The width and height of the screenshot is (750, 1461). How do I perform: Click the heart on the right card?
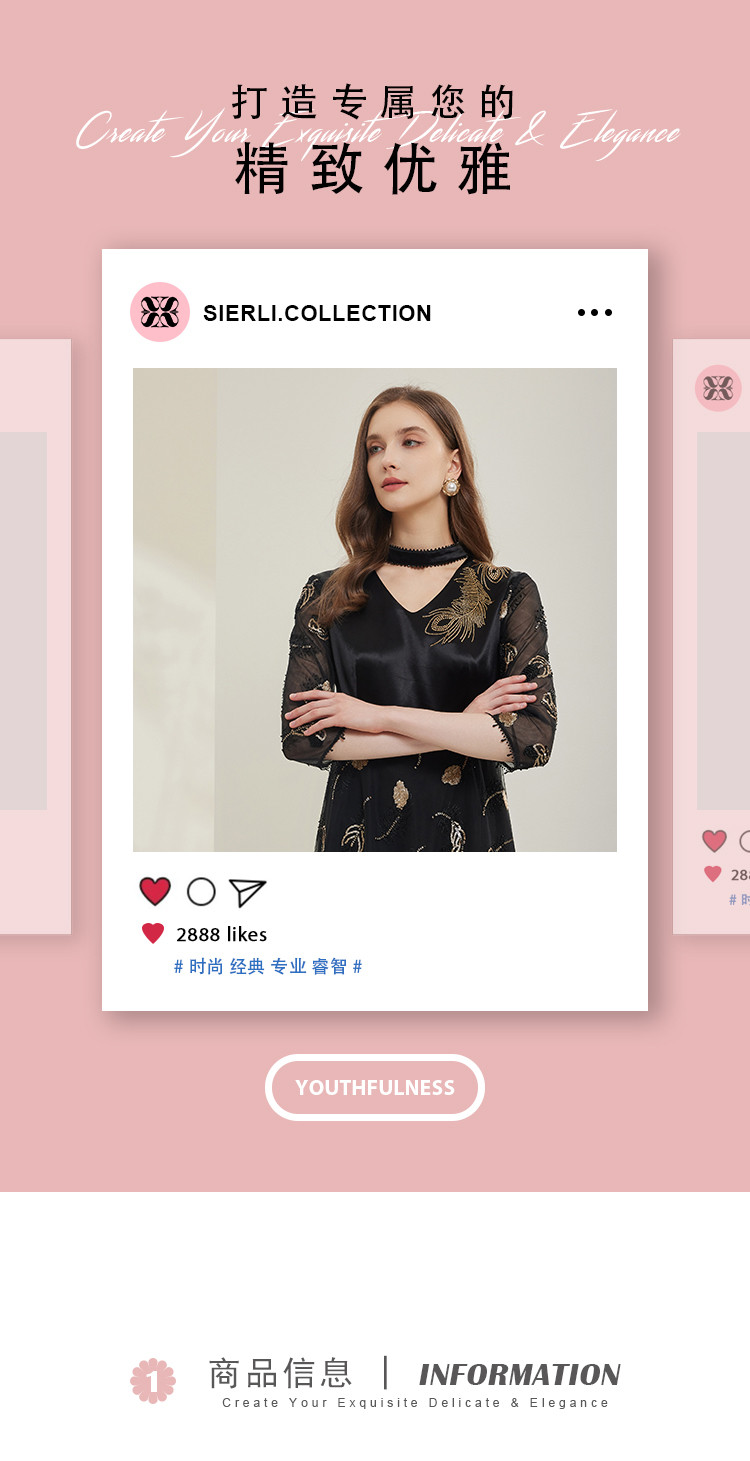pyautogui.click(x=714, y=841)
